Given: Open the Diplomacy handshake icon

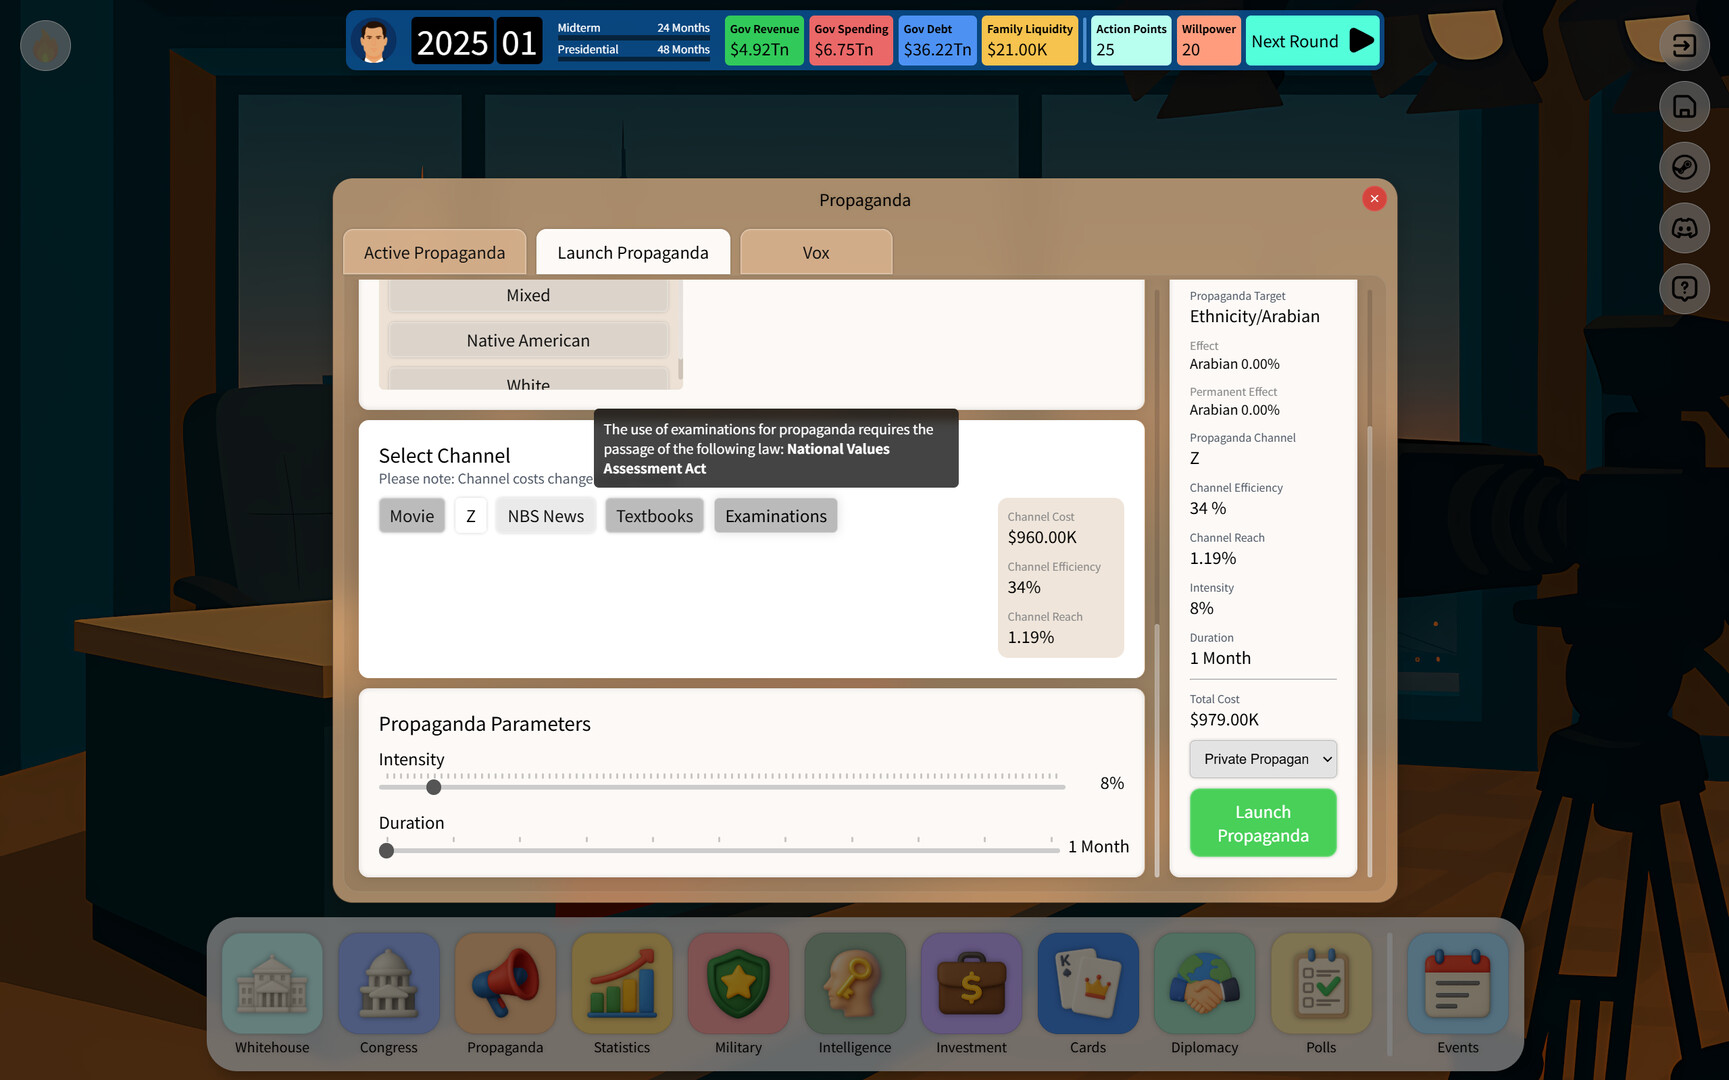Looking at the screenshot, I should (x=1204, y=984).
